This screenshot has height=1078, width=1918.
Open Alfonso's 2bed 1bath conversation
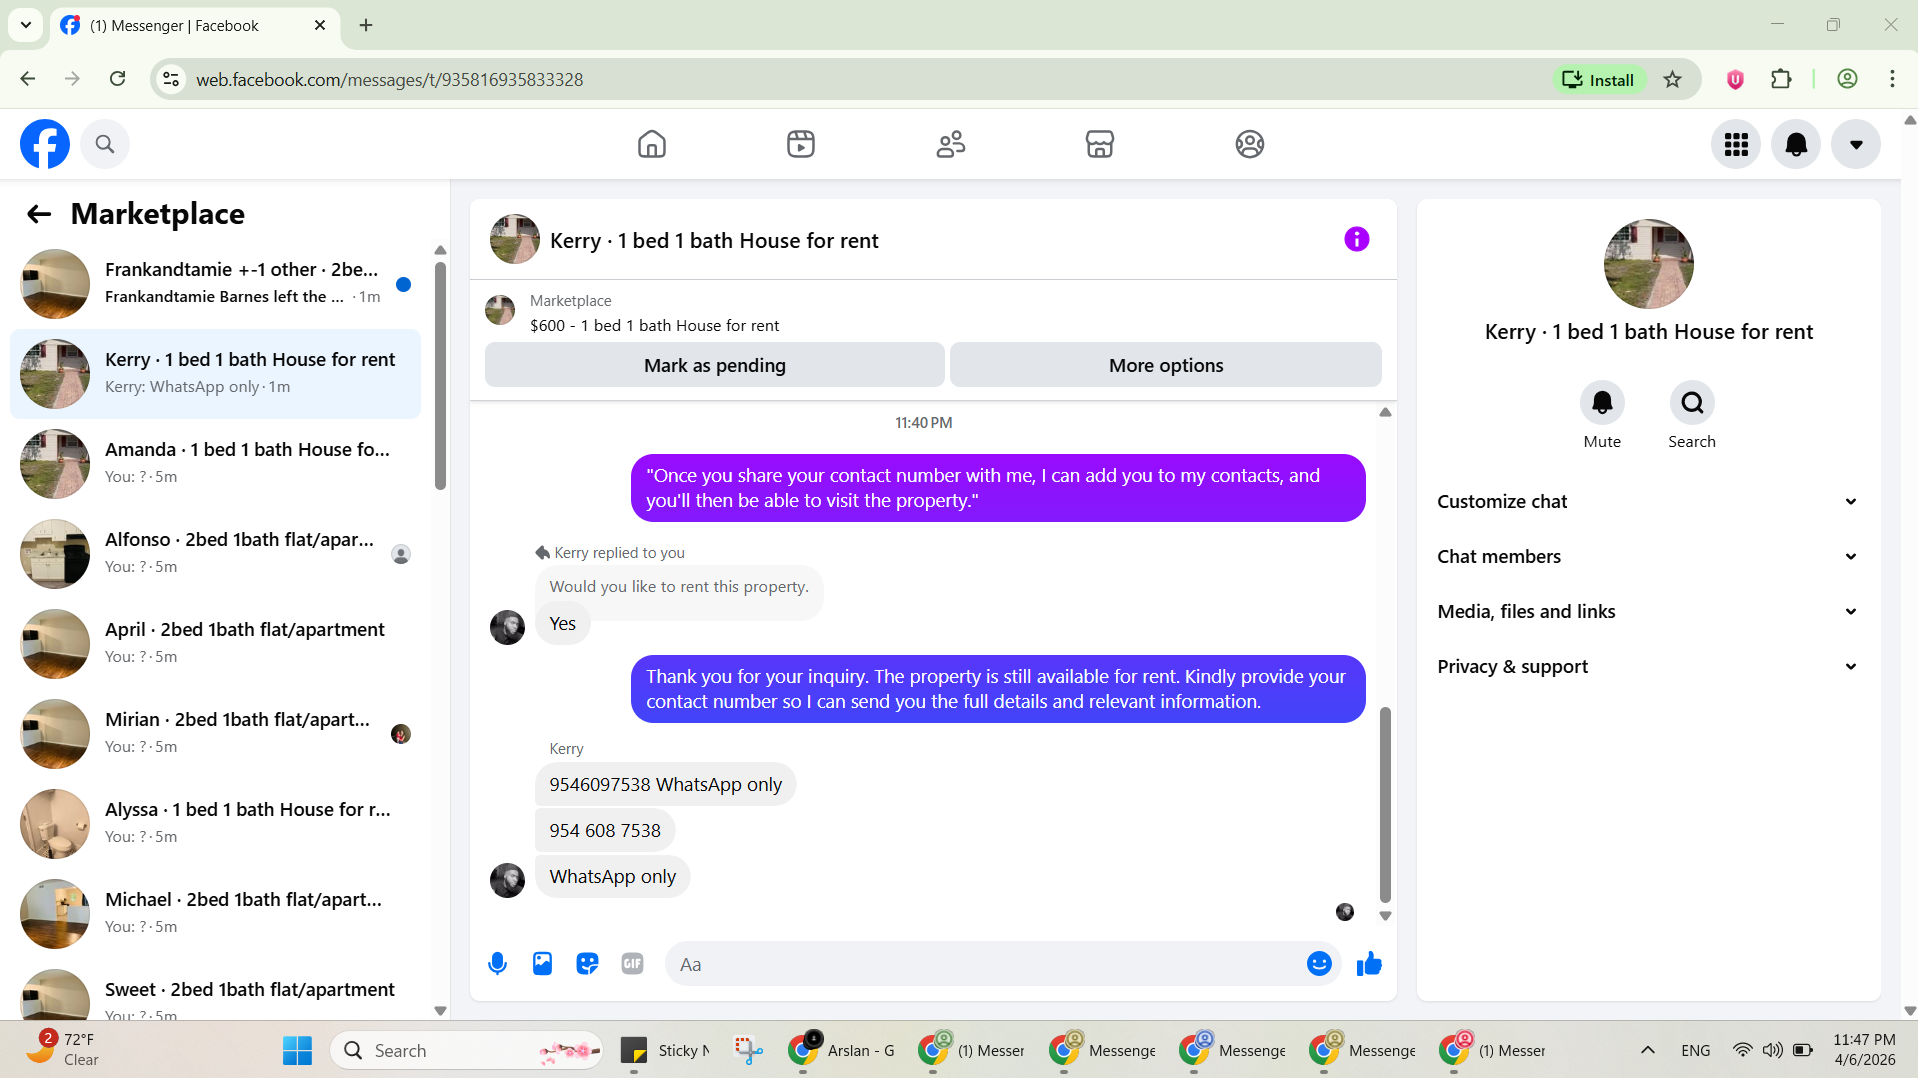point(215,554)
